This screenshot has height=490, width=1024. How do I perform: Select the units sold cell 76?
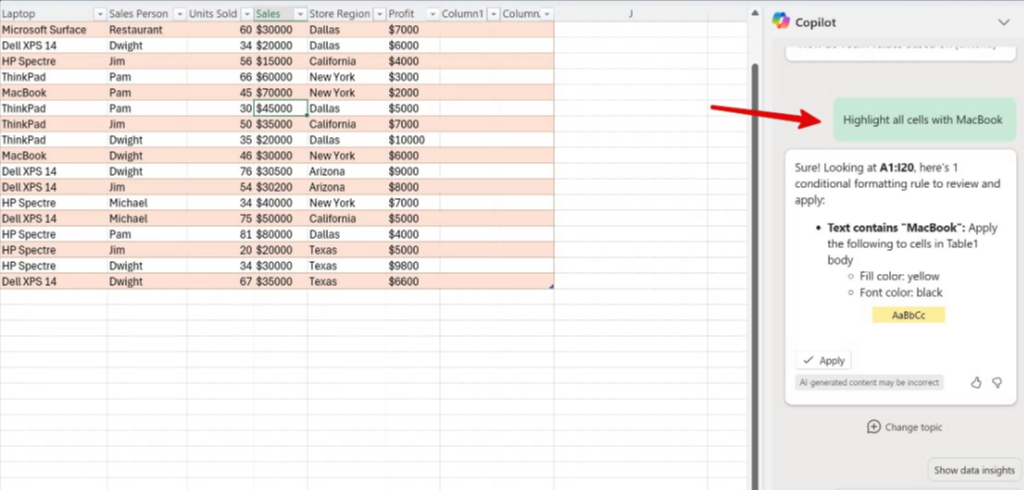pos(220,171)
